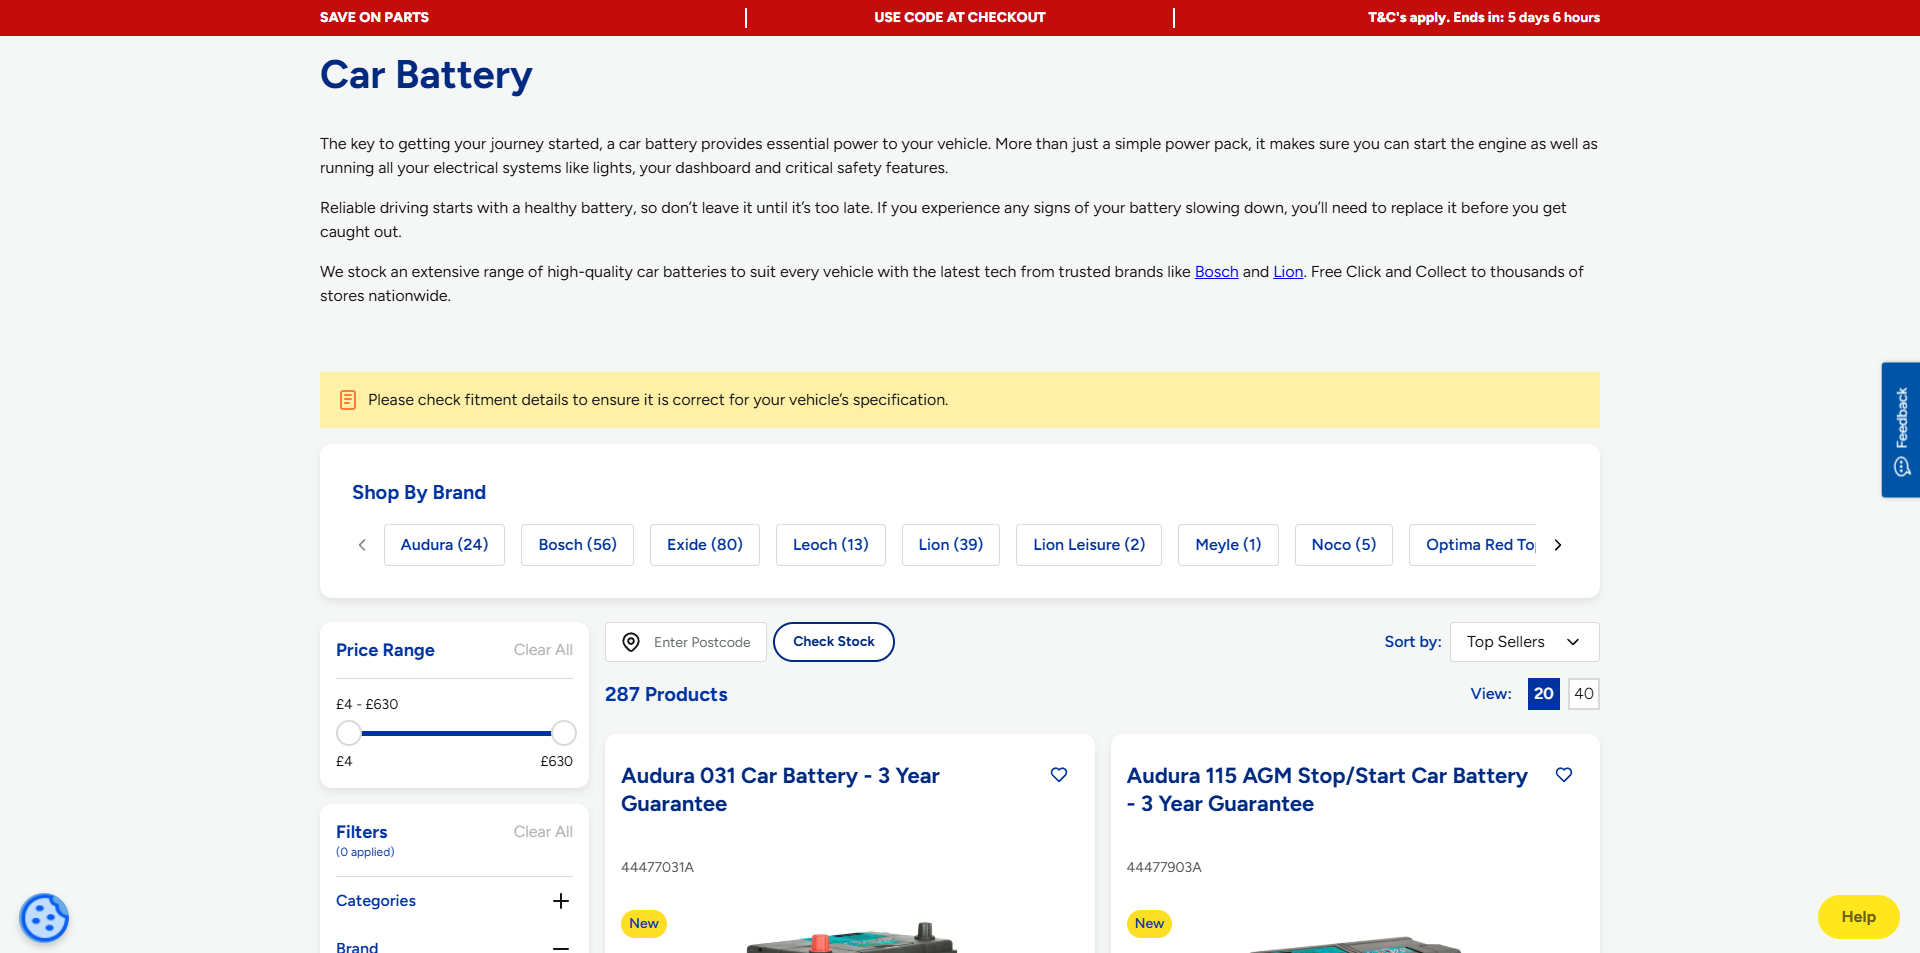Image resolution: width=1920 pixels, height=953 pixels.
Task: Switch product view to 40 per page
Action: [1583, 693]
